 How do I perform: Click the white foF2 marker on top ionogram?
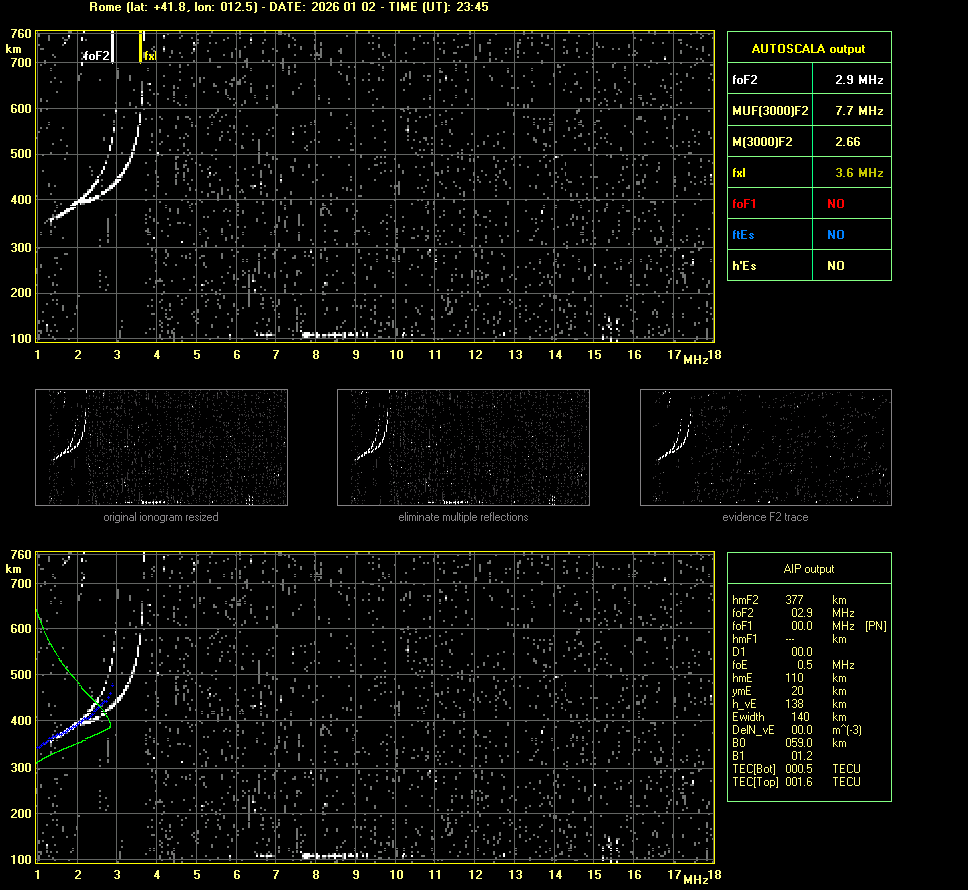click(113, 47)
